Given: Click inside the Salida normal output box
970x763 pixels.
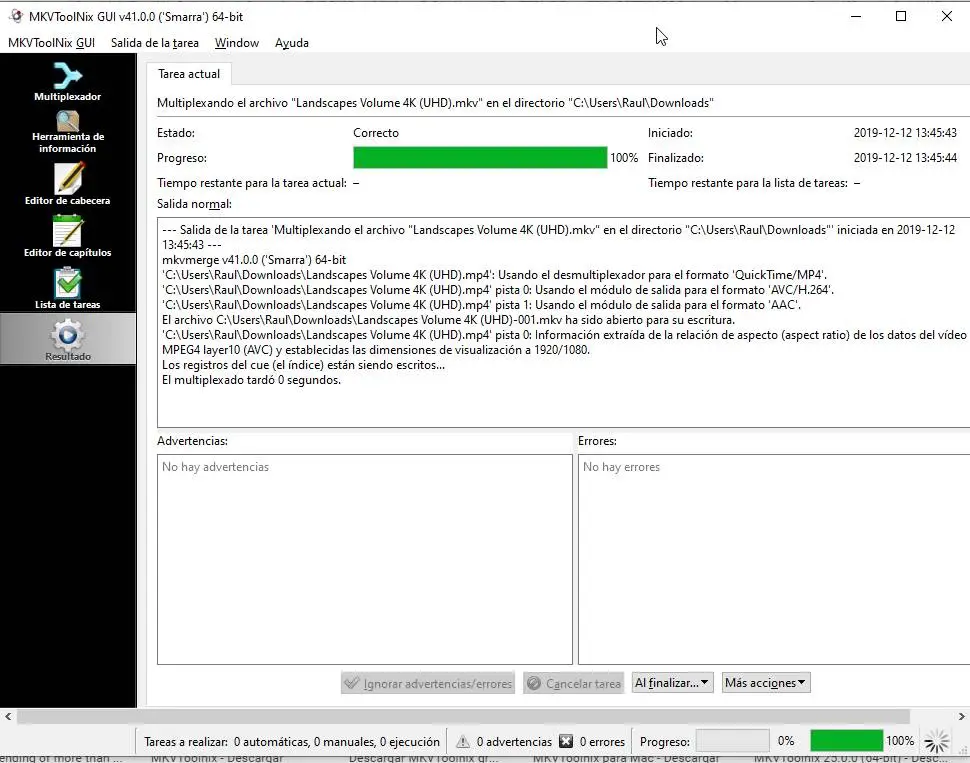Looking at the screenshot, I should click(564, 322).
